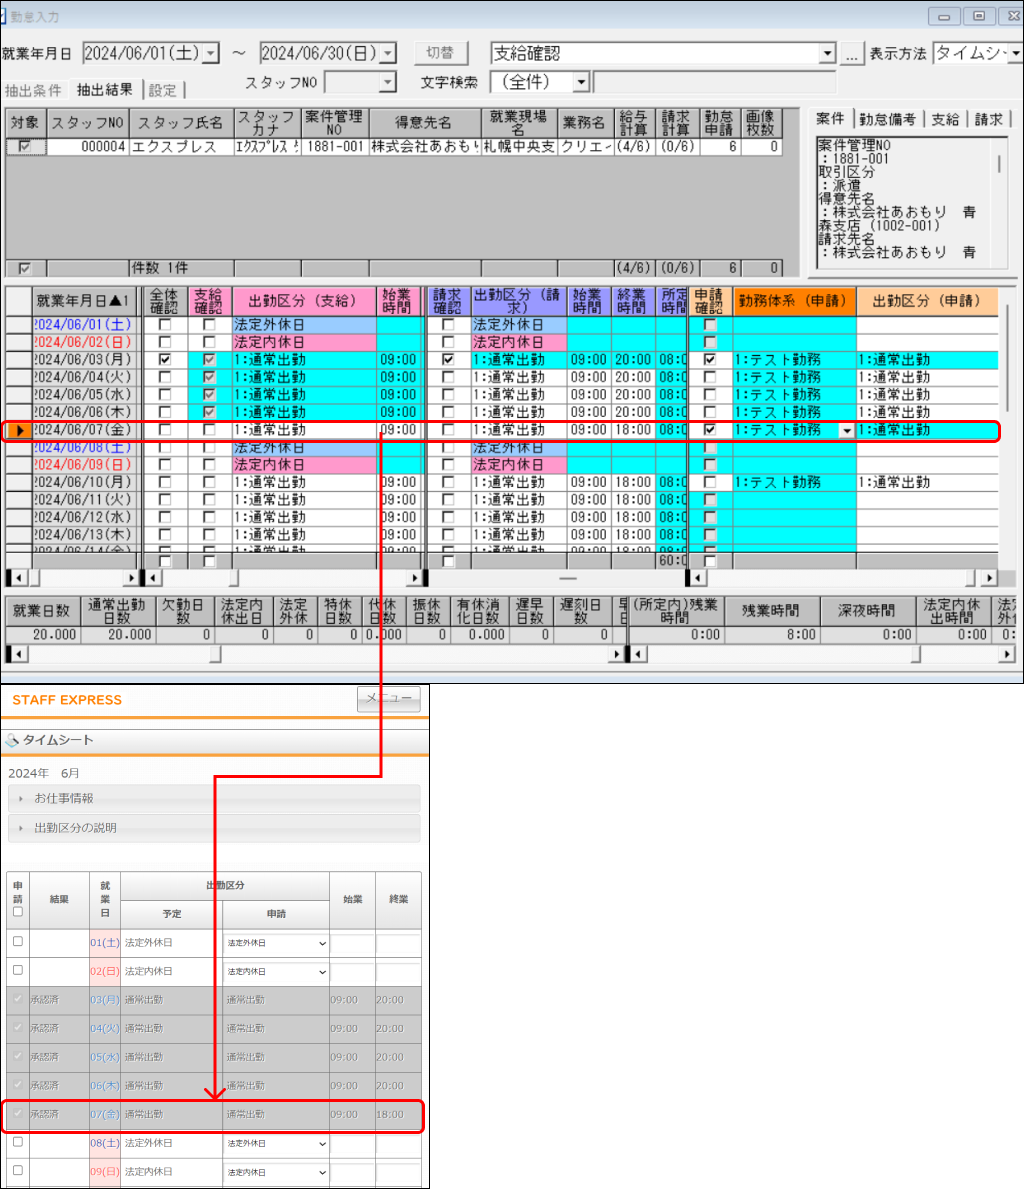This screenshot has width=1024, height=1189.
Task: Expand the 支給確認 combo box
Action: click(x=828, y=53)
